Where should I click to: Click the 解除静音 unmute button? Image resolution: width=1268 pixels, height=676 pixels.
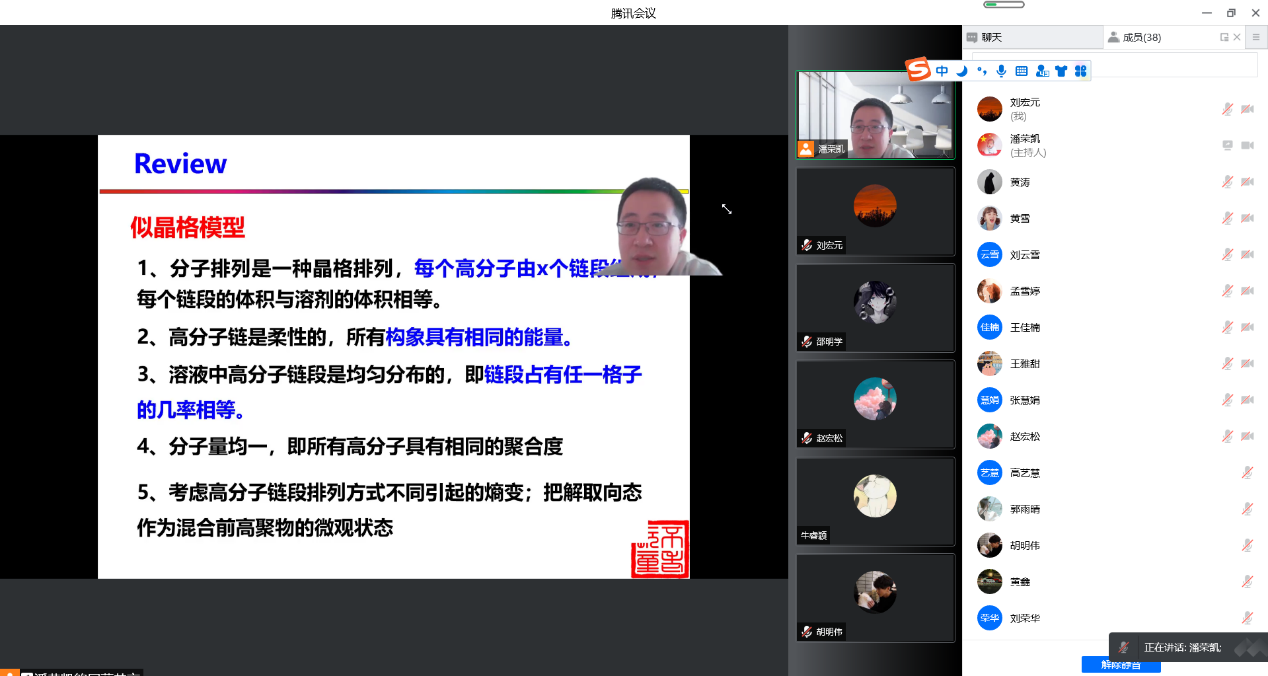point(1120,665)
